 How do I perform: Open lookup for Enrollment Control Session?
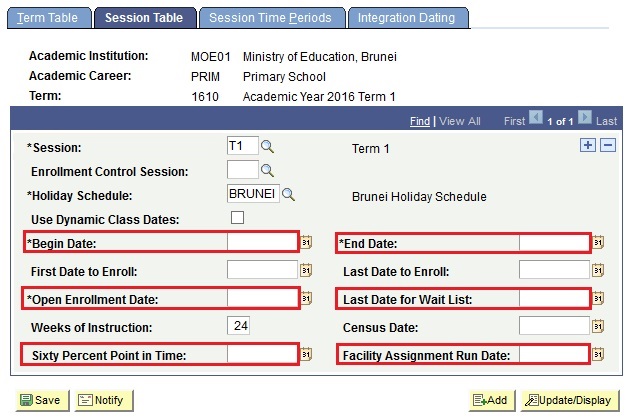click(x=267, y=171)
